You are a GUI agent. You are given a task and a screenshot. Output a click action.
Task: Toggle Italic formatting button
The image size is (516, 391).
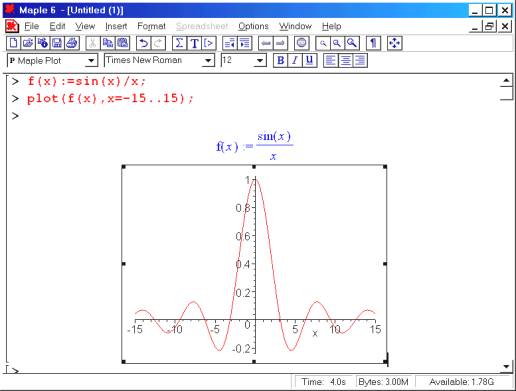pyautogui.click(x=295, y=61)
